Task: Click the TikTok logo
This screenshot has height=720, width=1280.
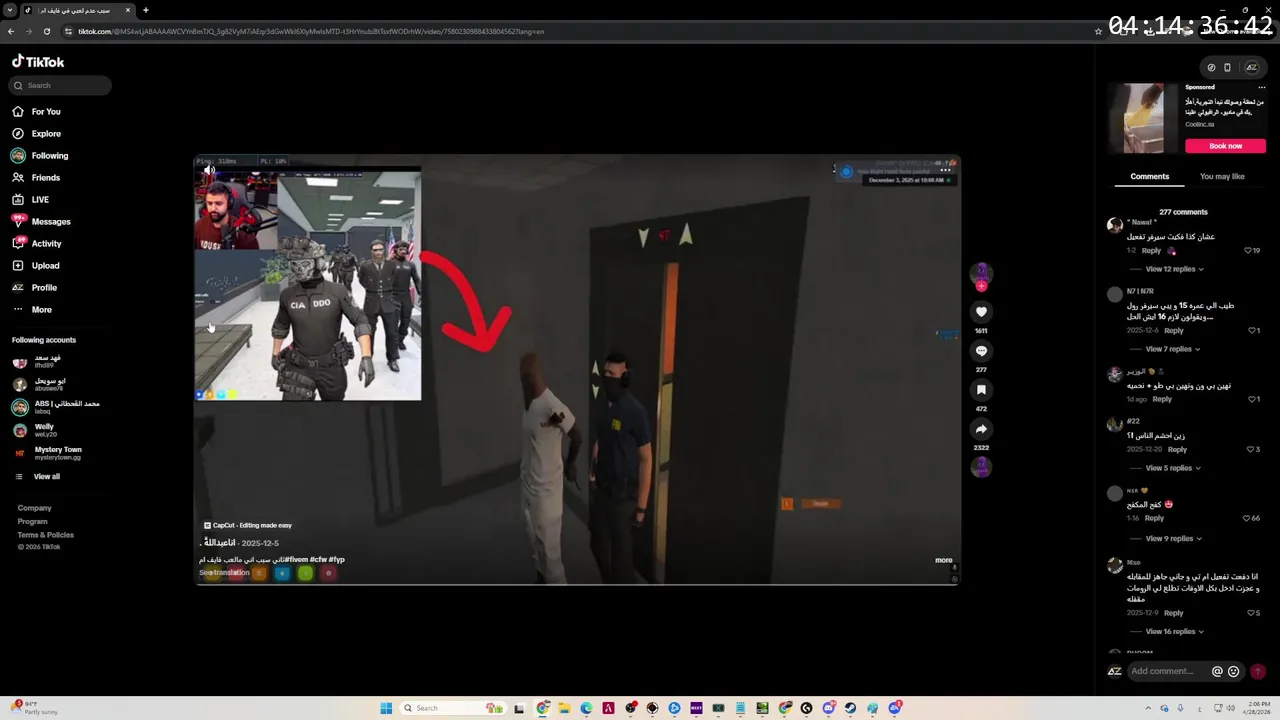Action: click(38, 62)
